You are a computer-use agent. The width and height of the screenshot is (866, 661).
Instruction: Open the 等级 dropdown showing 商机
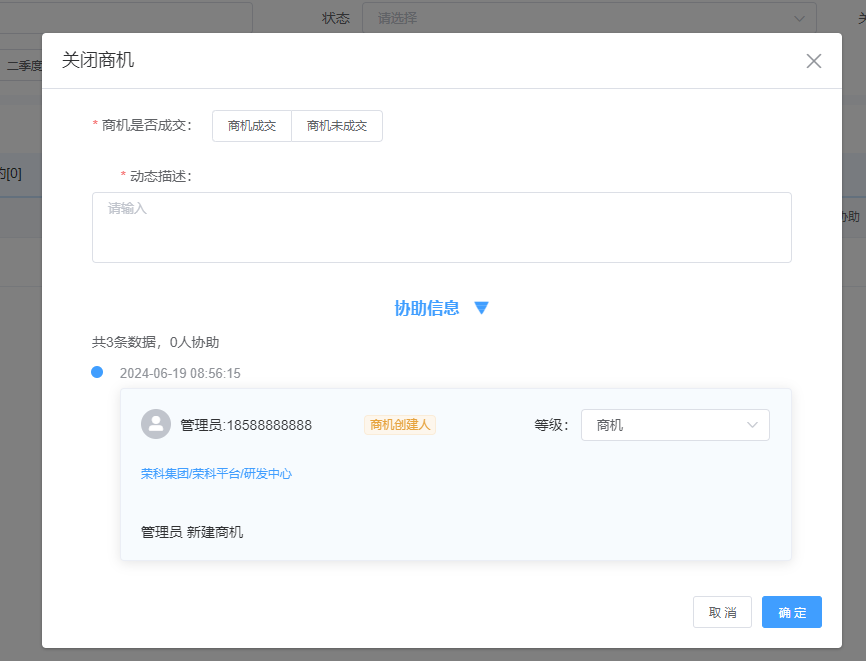coord(675,425)
